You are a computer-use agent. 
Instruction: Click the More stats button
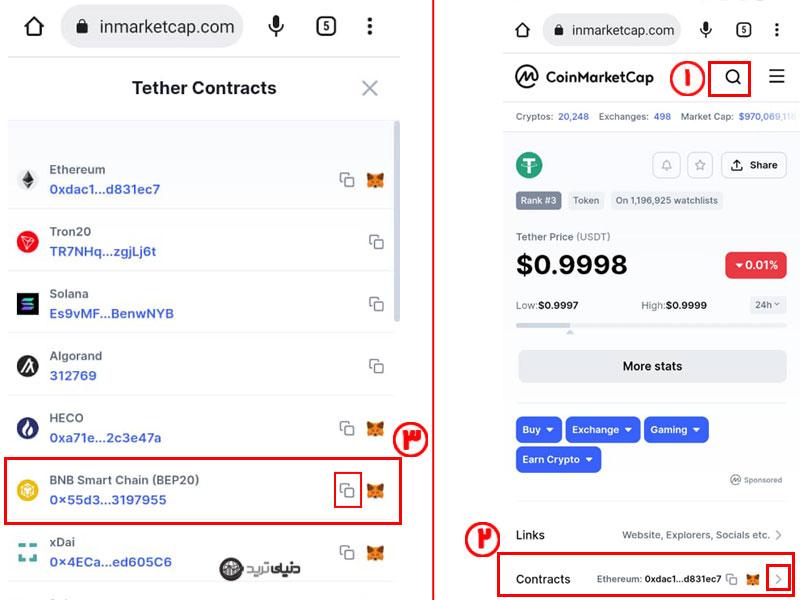[x=652, y=366]
